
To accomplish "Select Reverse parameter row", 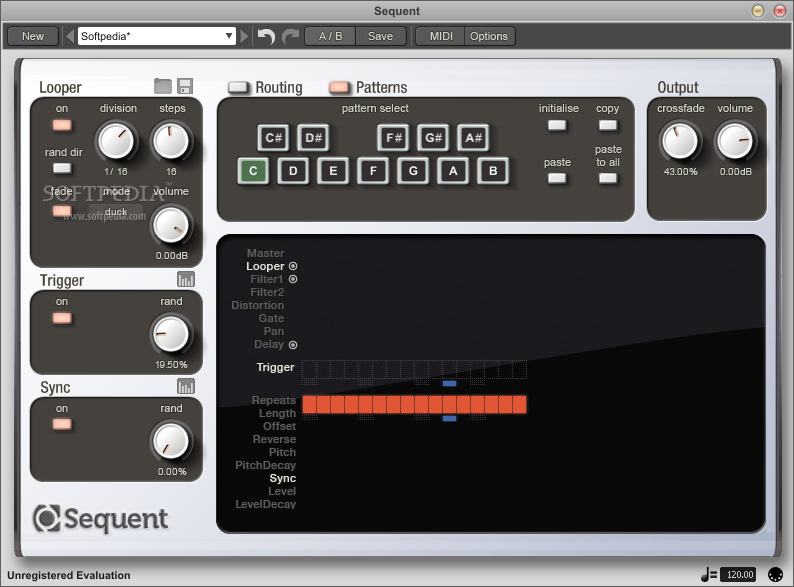I will [274, 439].
